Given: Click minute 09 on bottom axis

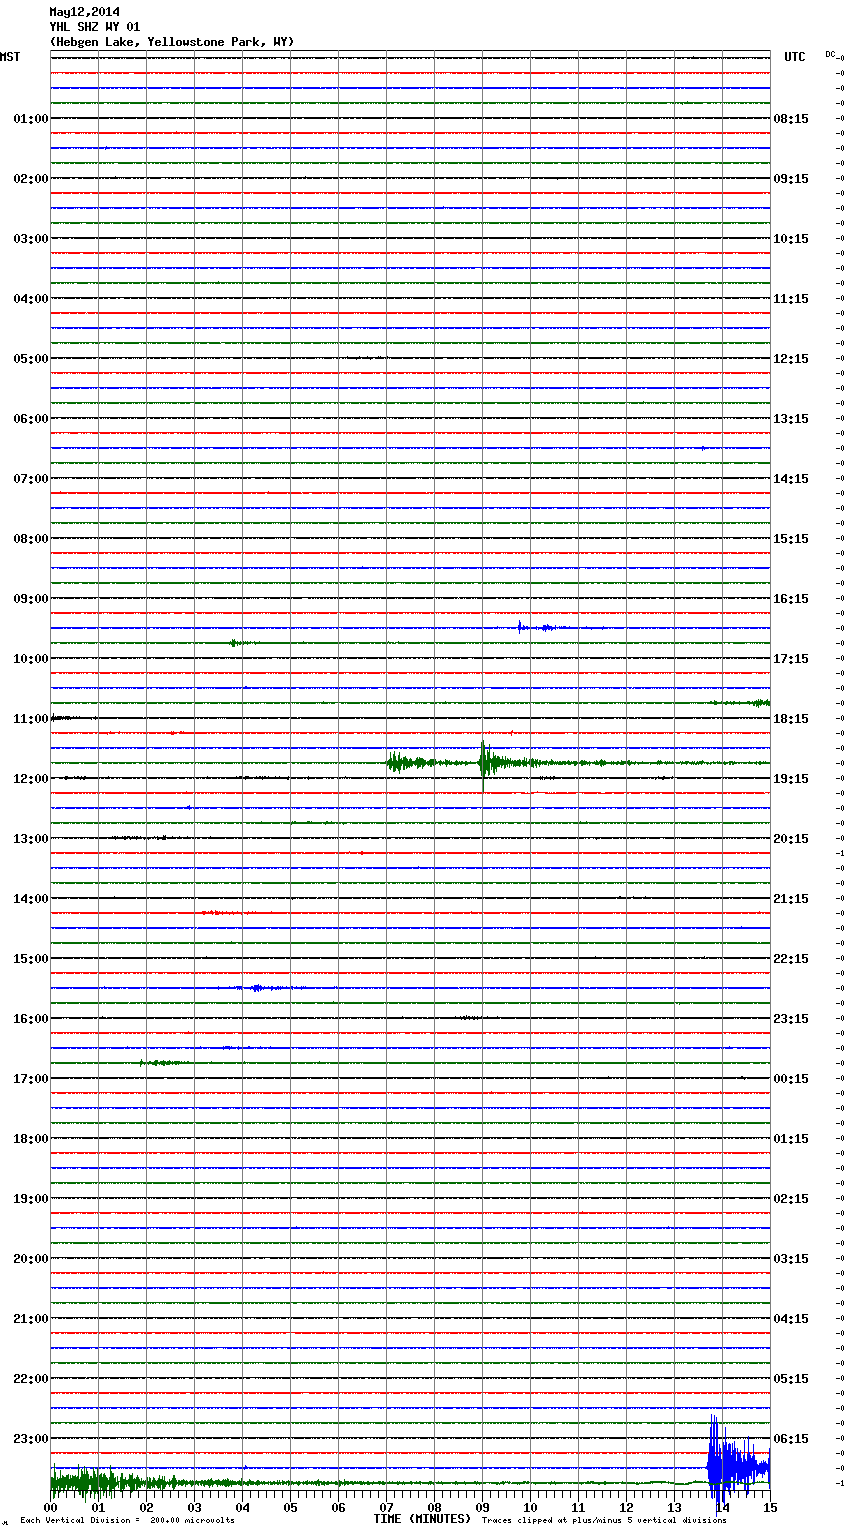Looking at the screenshot, I should (483, 1507).
